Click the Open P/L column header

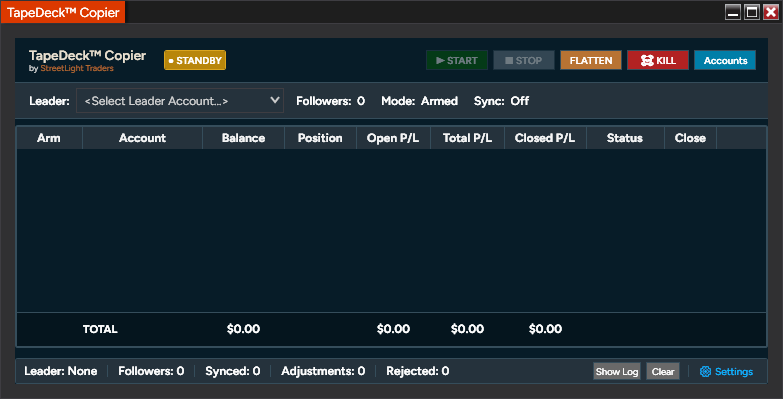coord(393,138)
